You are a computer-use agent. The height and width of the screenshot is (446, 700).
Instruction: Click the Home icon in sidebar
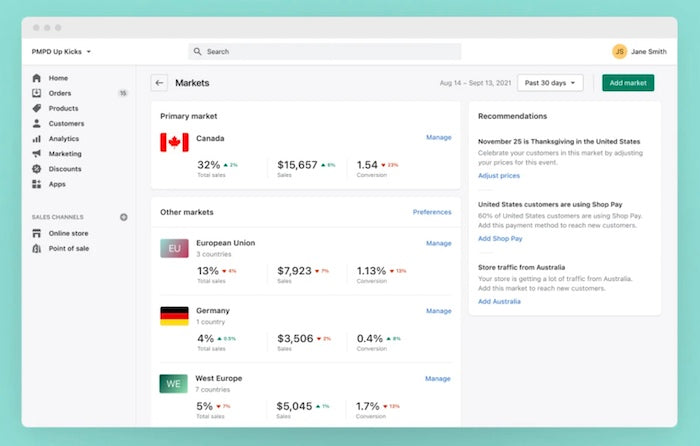point(37,78)
